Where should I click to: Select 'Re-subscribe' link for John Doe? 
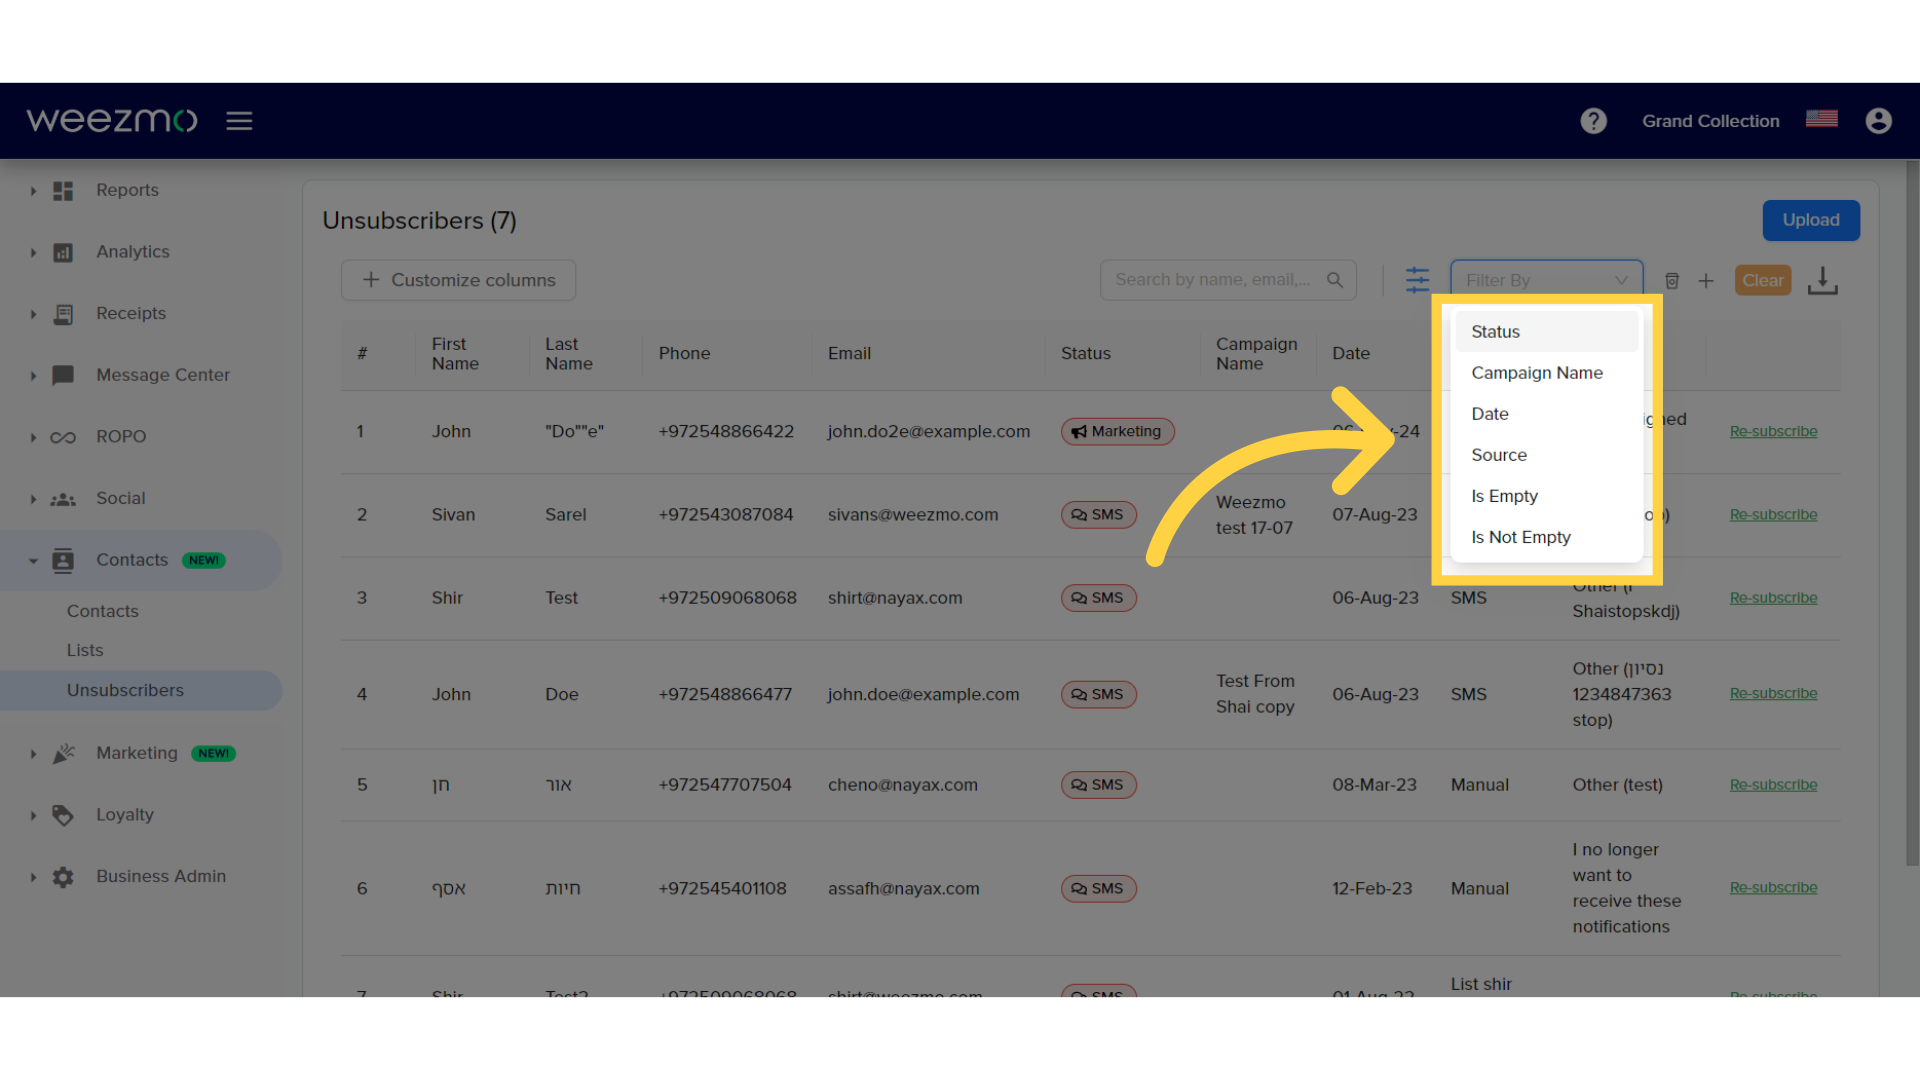tap(1772, 694)
